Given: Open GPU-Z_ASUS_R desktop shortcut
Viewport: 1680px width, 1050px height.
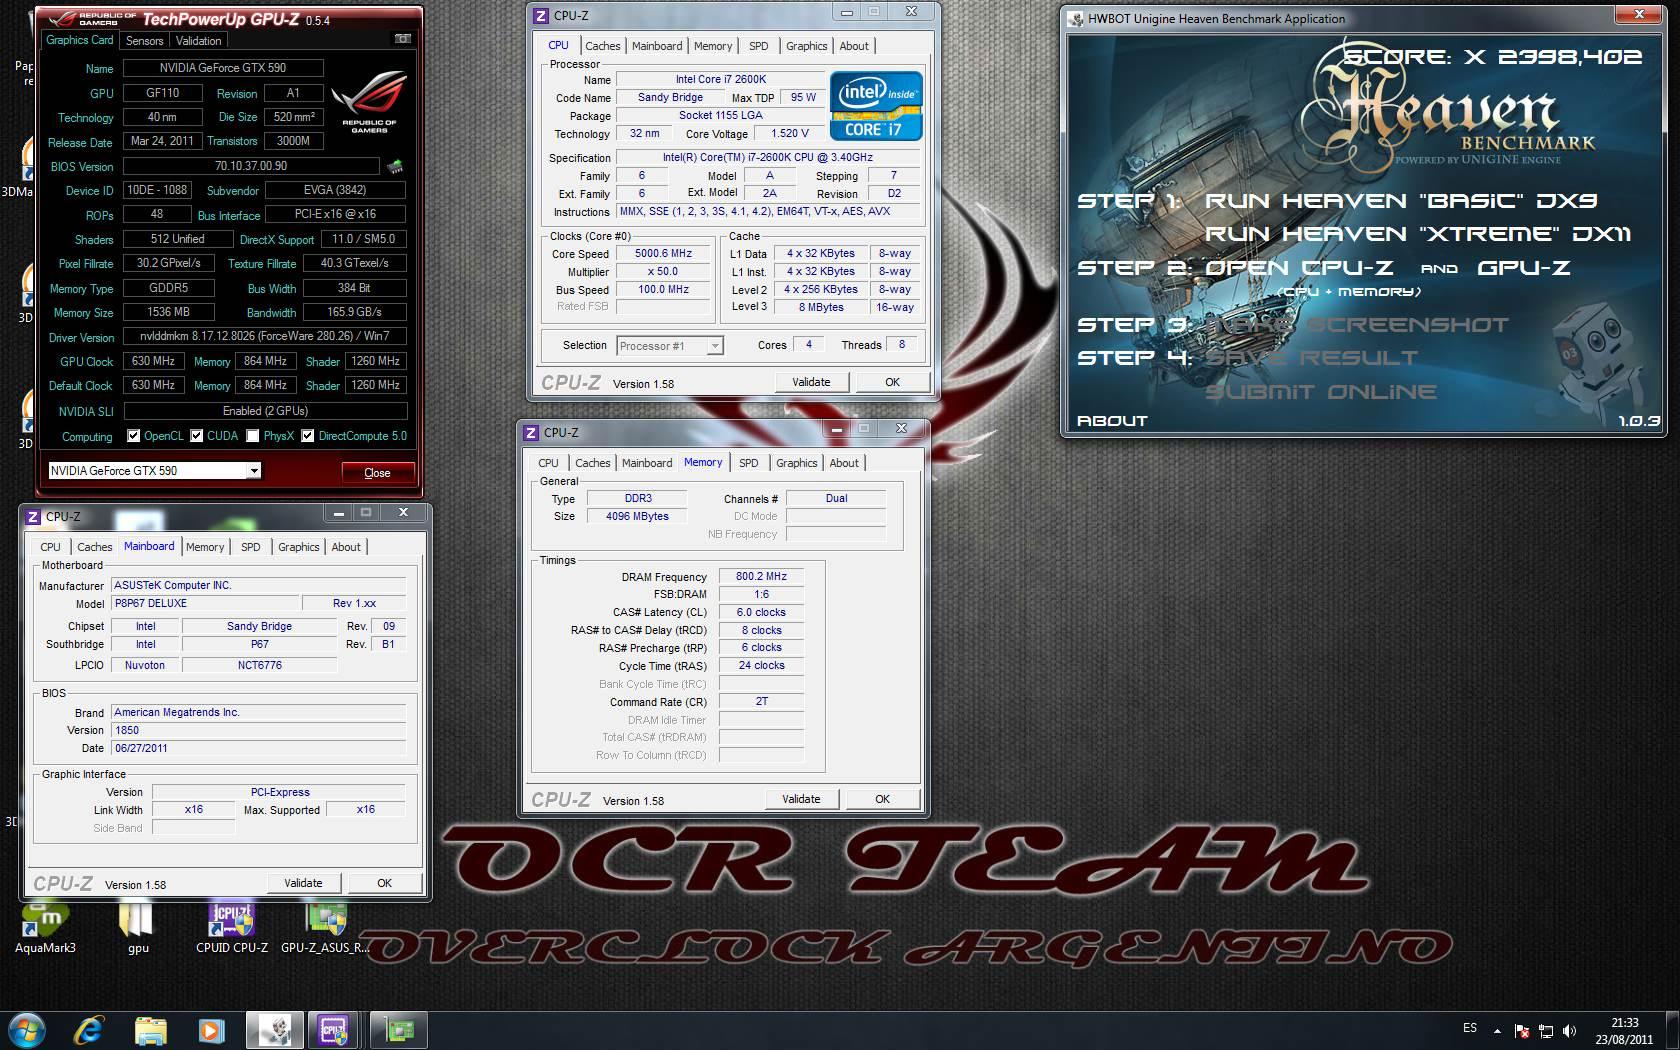Looking at the screenshot, I should (x=326, y=926).
